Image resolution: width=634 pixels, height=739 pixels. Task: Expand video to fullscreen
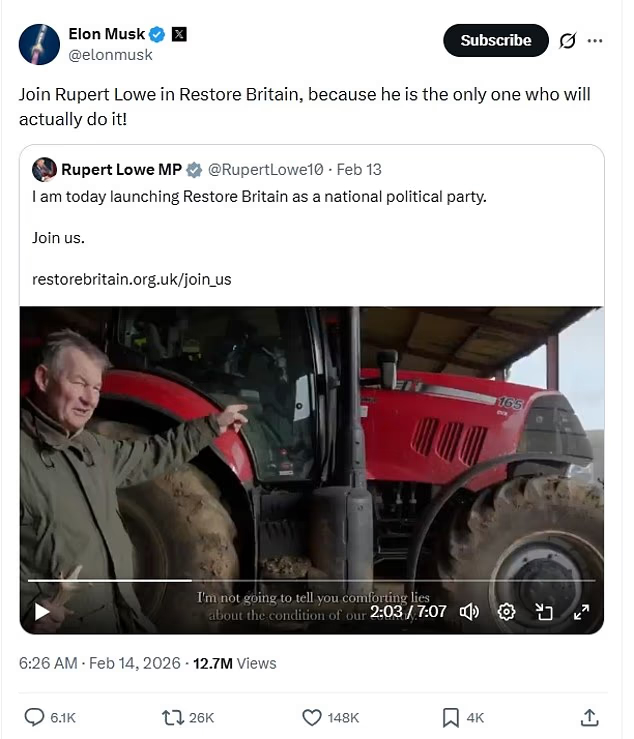point(581,611)
